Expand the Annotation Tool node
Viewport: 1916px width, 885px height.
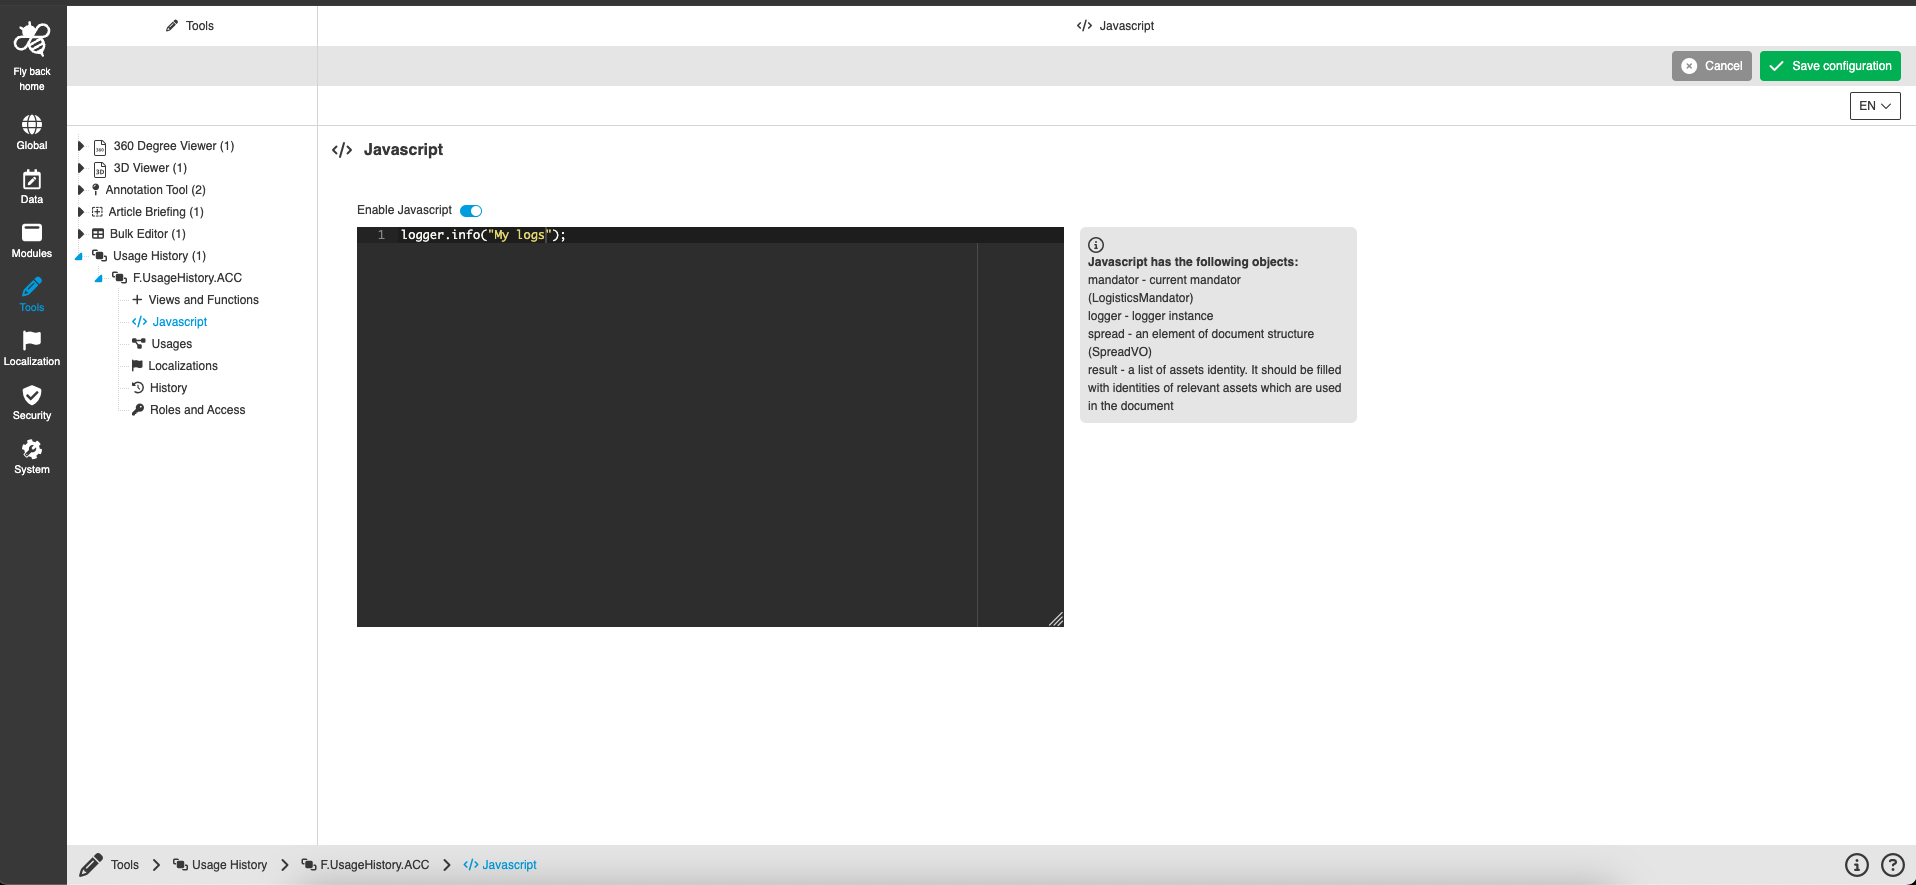point(81,190)
